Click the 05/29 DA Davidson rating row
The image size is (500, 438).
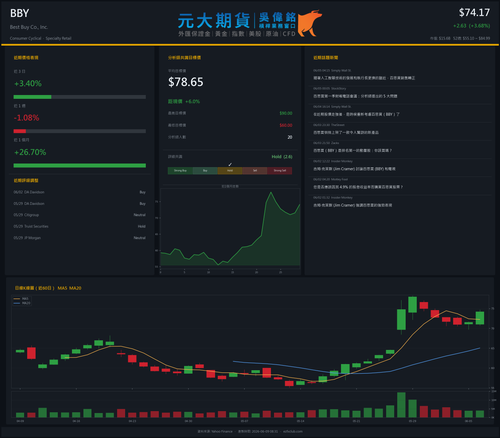(80, 204)
